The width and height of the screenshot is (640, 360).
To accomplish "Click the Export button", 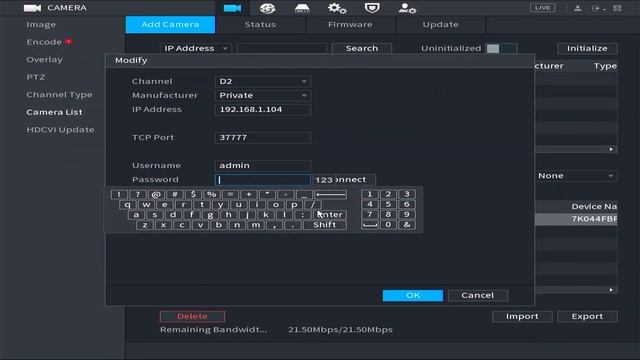I will click(x=587, y=316).
